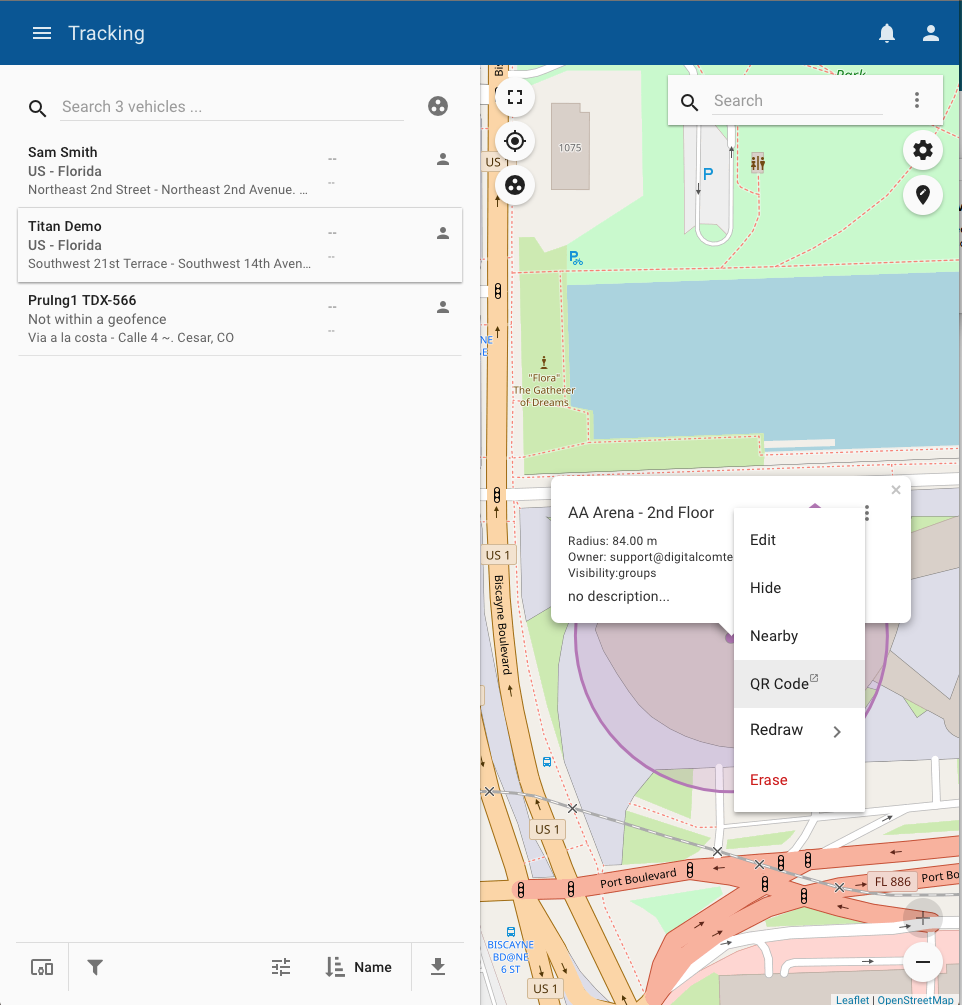962x1005 pixels.
Task: Click the person icon in Sam Smith row
Action: point(443,159)
